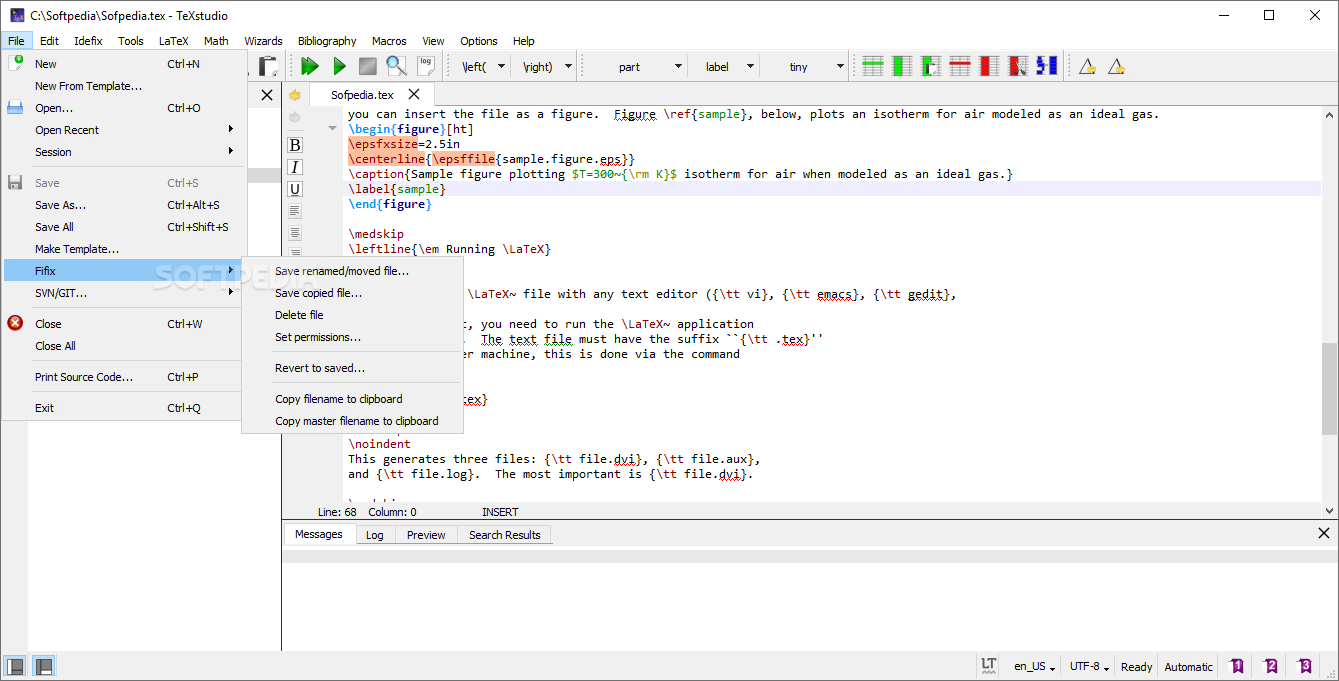Click Exit in the File menu
Screen dimensions: 1339x681
click(x=123, y=408)
